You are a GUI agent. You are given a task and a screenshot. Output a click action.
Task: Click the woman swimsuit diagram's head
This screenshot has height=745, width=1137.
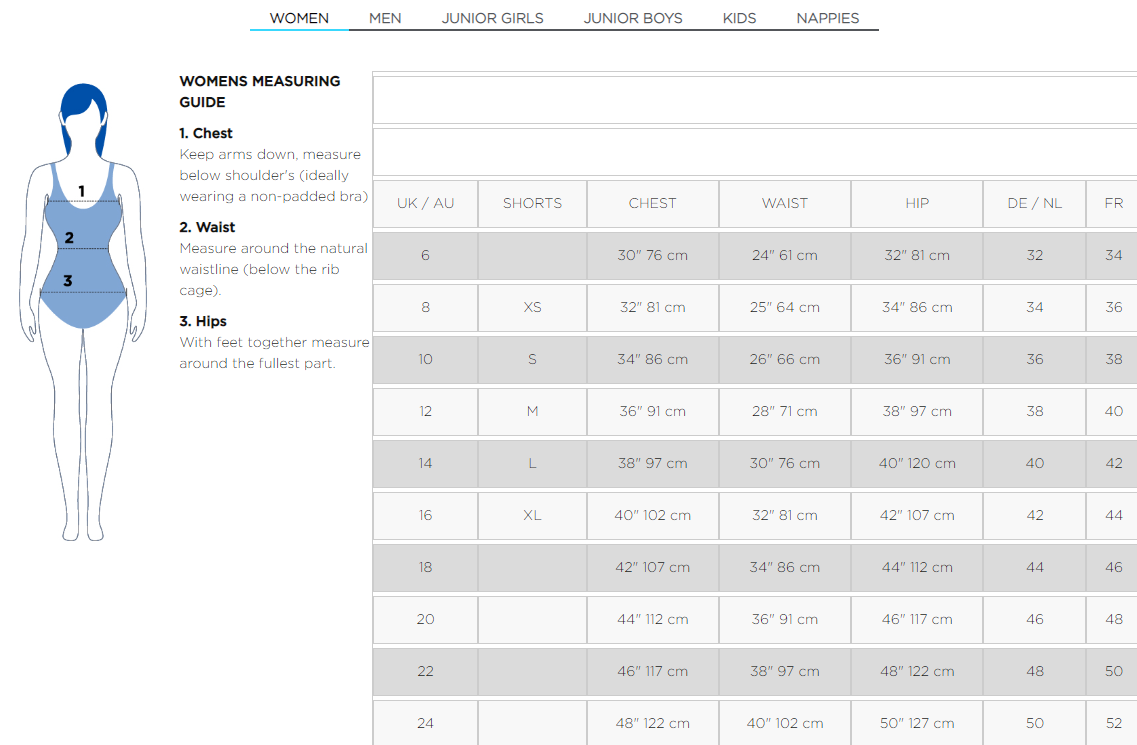point(84,115)
